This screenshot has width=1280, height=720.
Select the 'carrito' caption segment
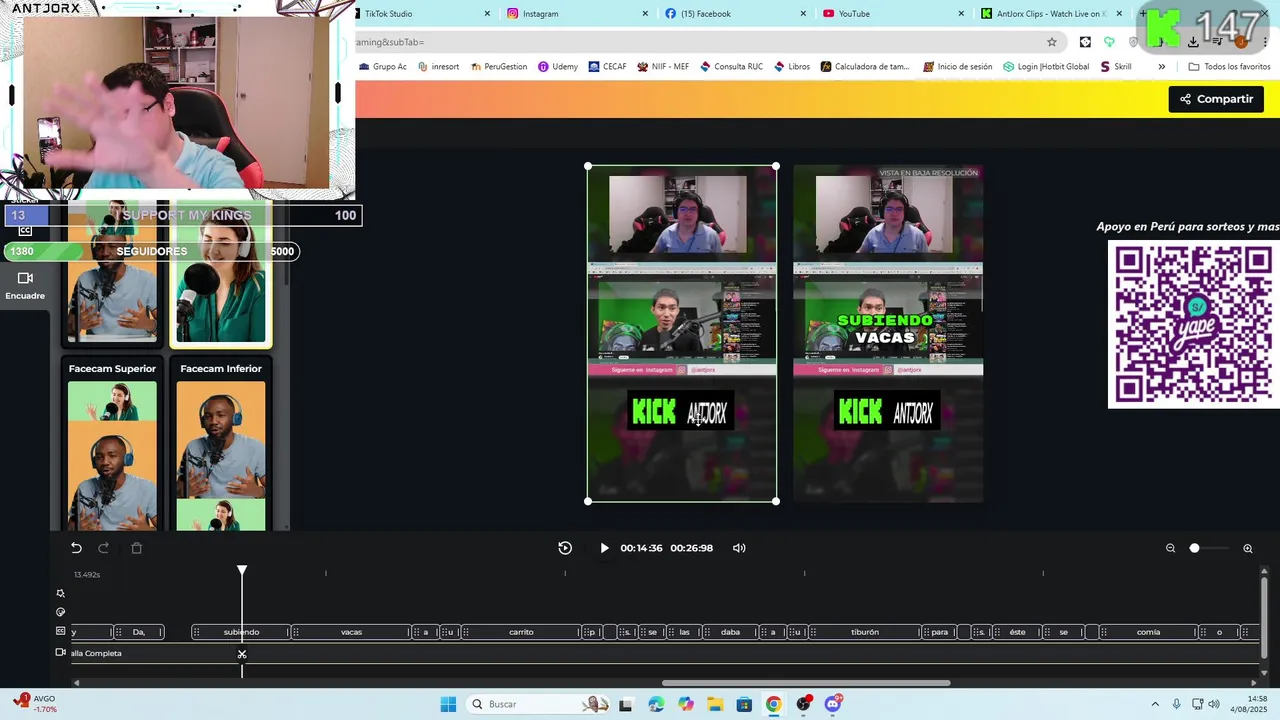tap(521, 632)
